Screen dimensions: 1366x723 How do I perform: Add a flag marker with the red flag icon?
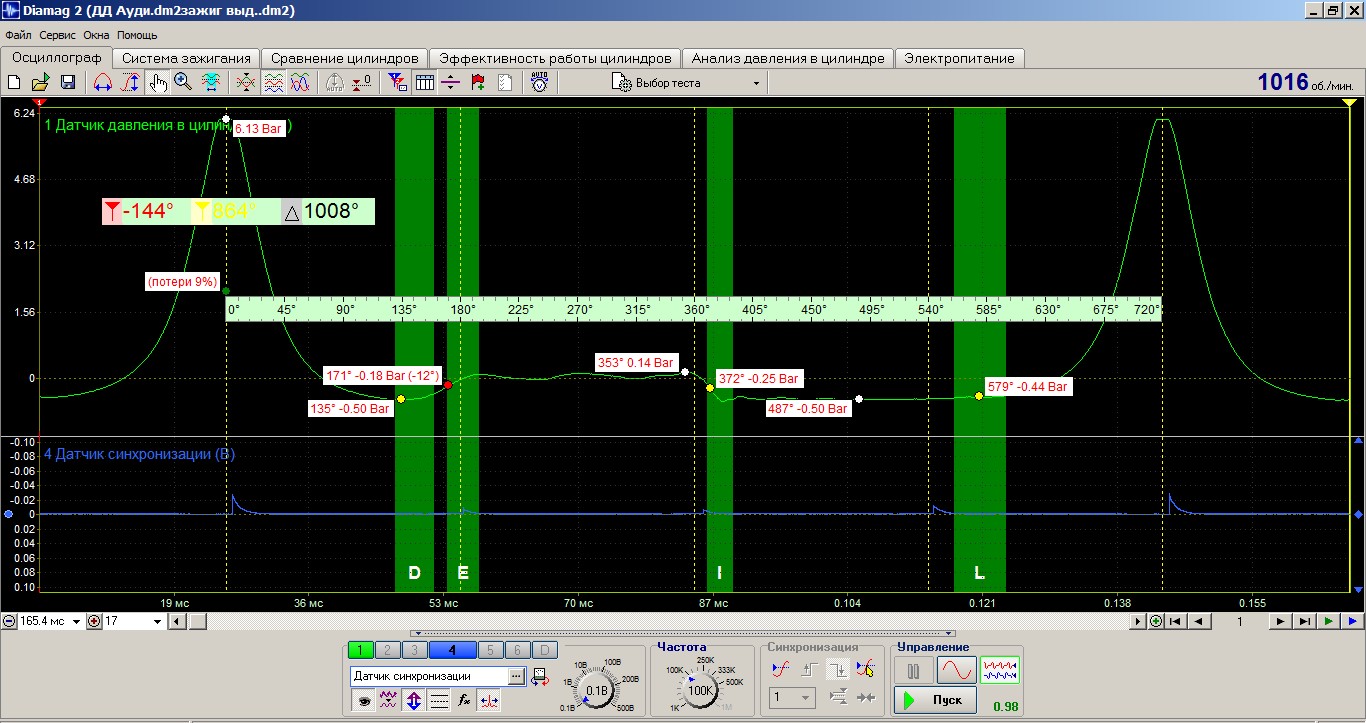tap(477, 83)
